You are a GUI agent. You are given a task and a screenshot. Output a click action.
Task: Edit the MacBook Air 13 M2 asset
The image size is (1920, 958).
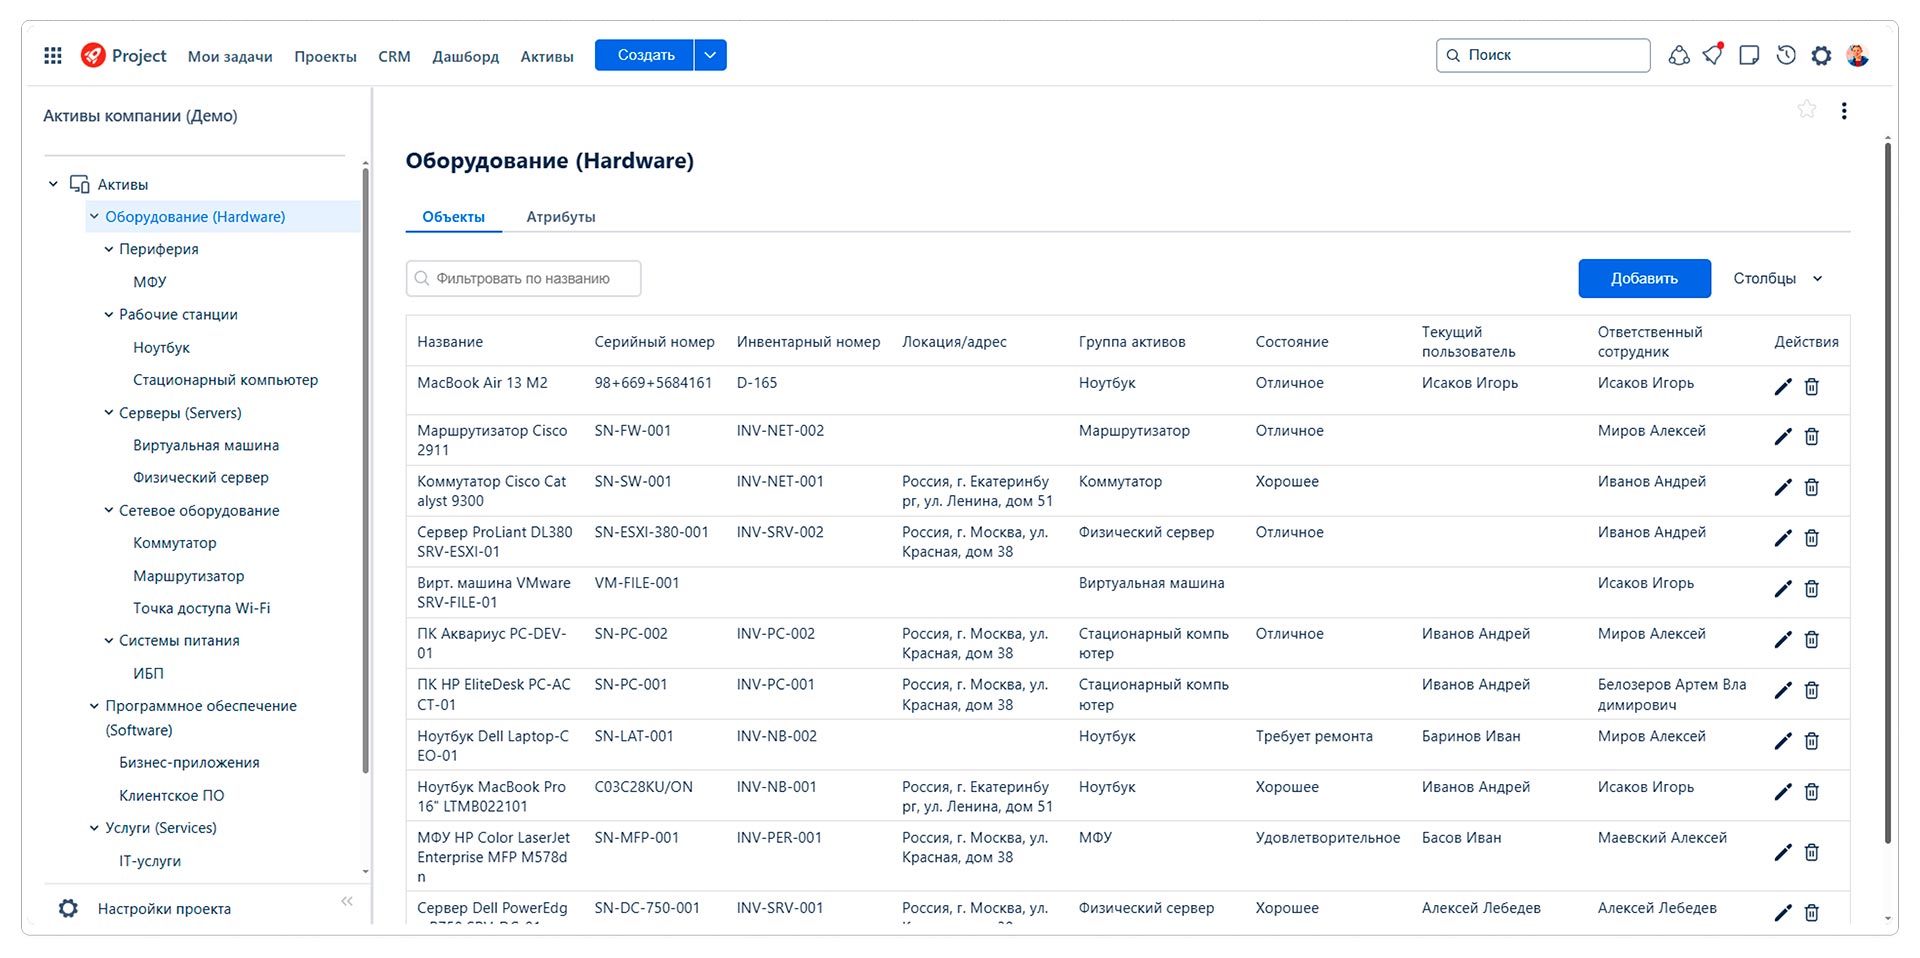click(1782, 386)
